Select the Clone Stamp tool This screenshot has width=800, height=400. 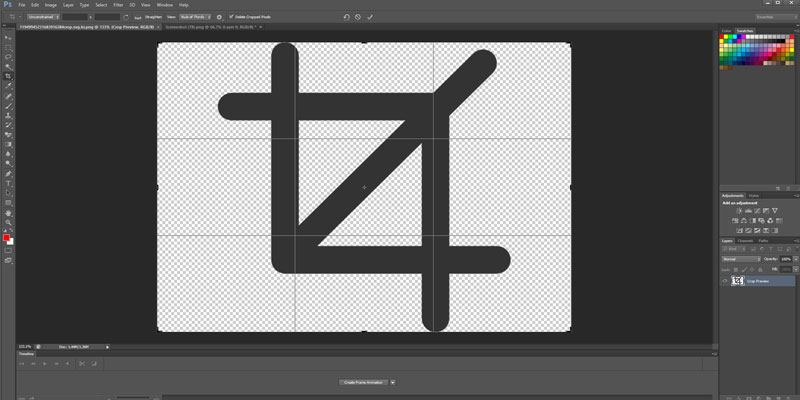[8, 116]
